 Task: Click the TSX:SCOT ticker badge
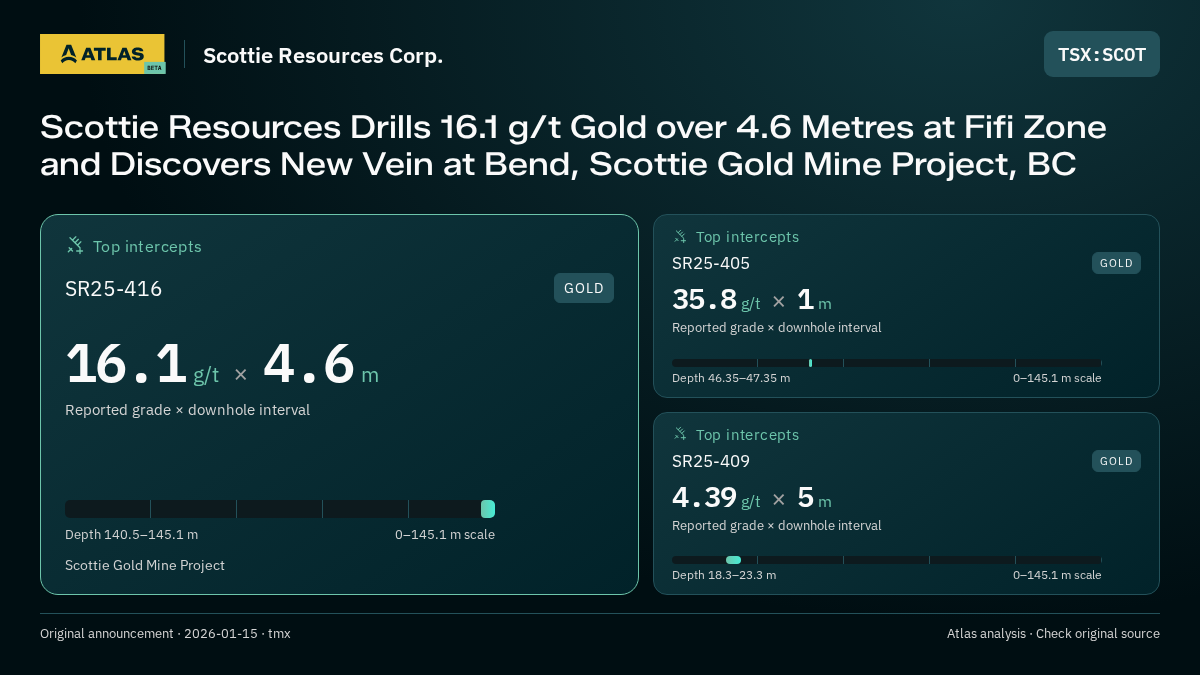click(x=1102, y=54)
